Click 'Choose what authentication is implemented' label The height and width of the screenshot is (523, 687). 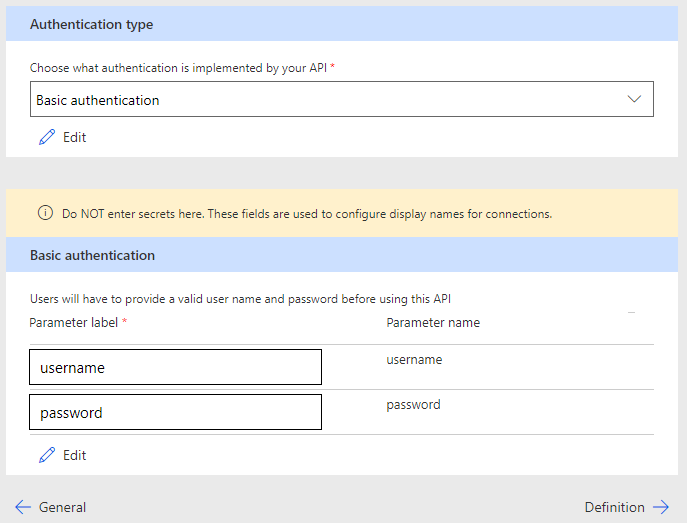pos(178,68)
